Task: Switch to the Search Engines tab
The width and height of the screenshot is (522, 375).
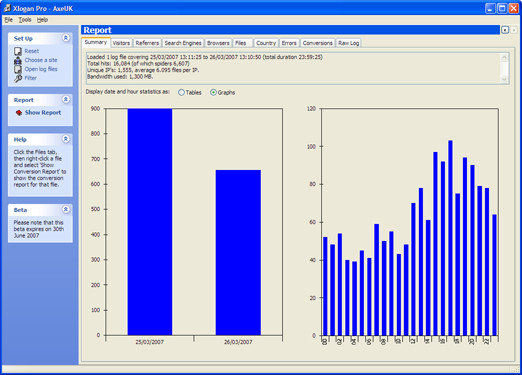Action: [x=183, y=43]
